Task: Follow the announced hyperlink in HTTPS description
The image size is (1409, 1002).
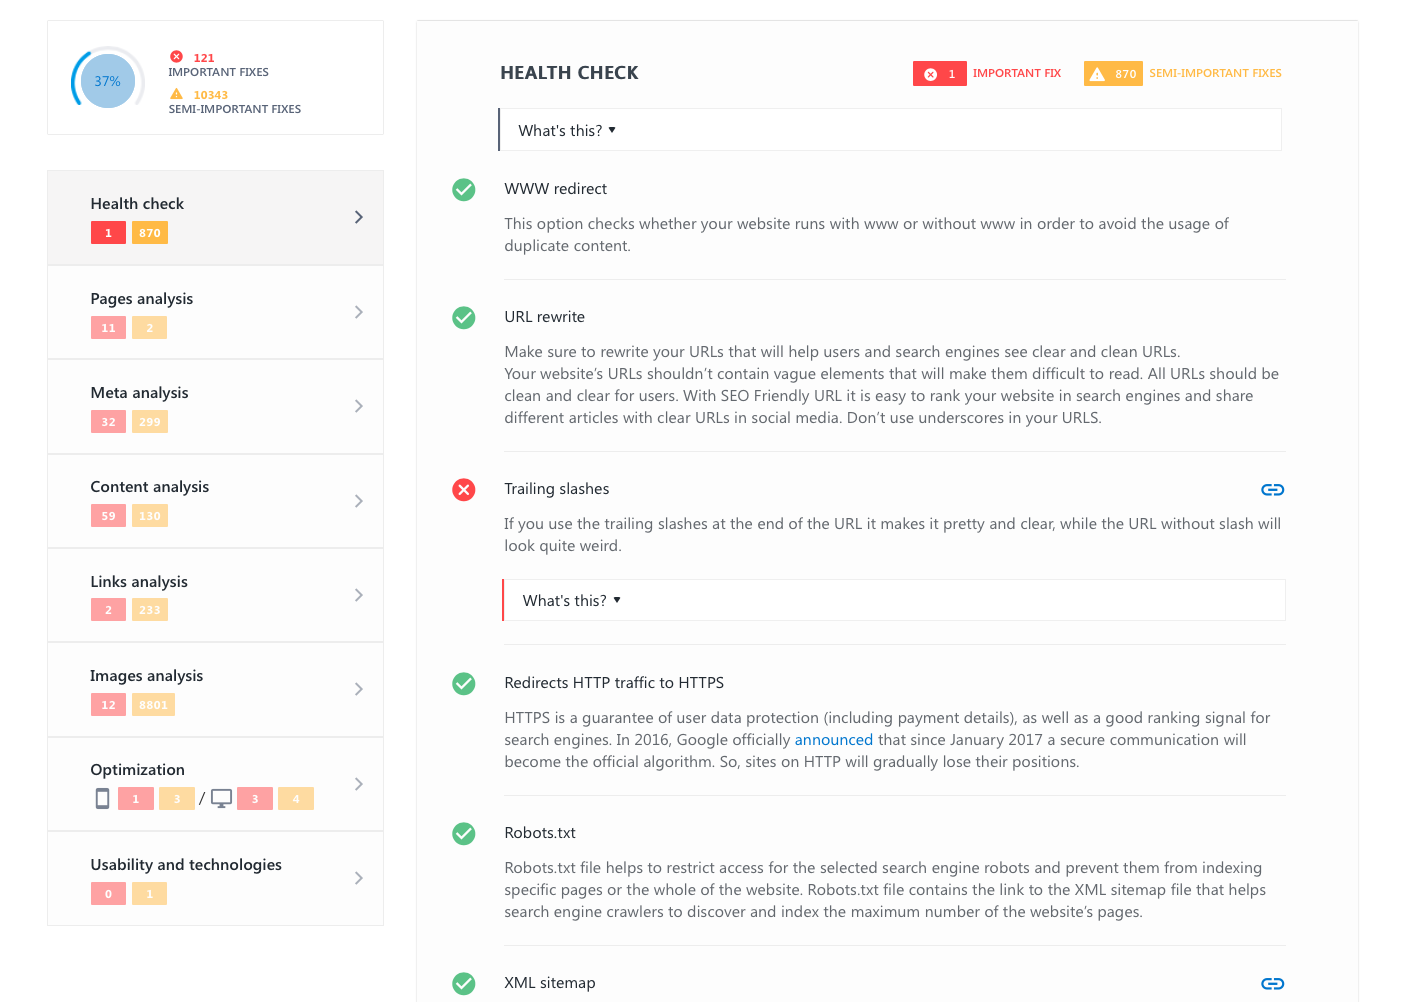Action: (x=833, y=740)
